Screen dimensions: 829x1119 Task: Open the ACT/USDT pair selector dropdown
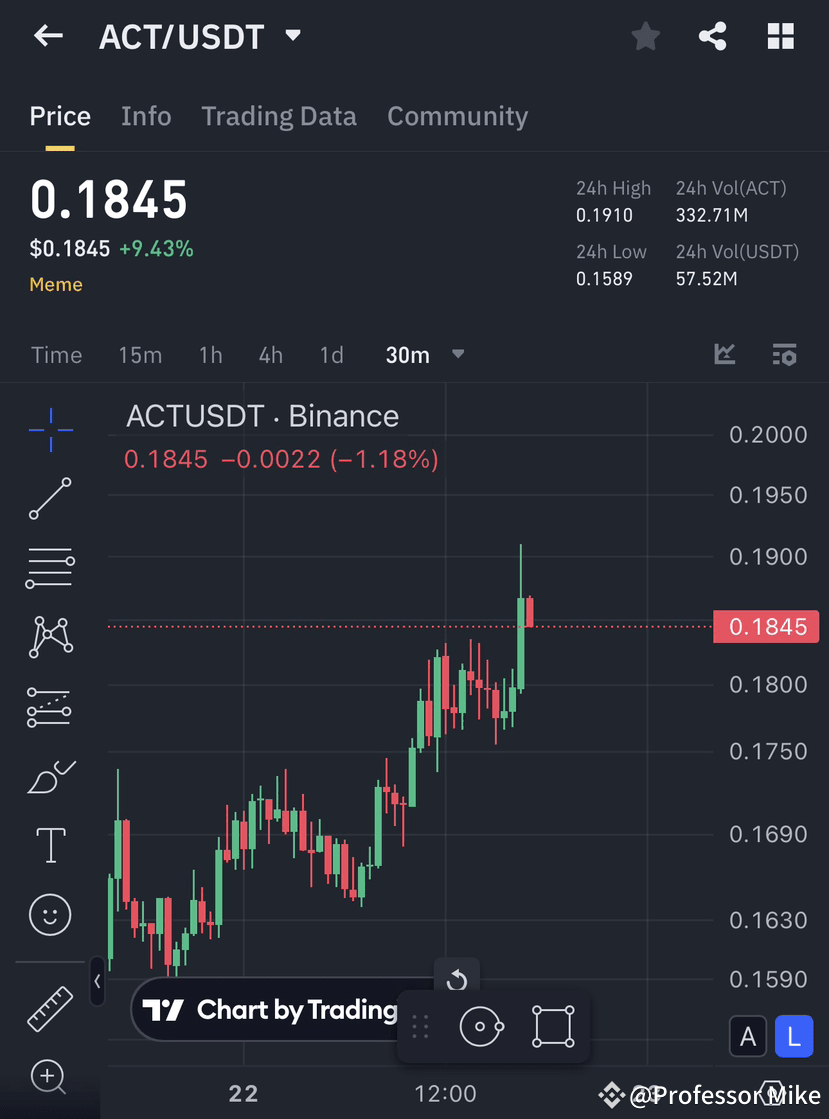tap(292, 34)
